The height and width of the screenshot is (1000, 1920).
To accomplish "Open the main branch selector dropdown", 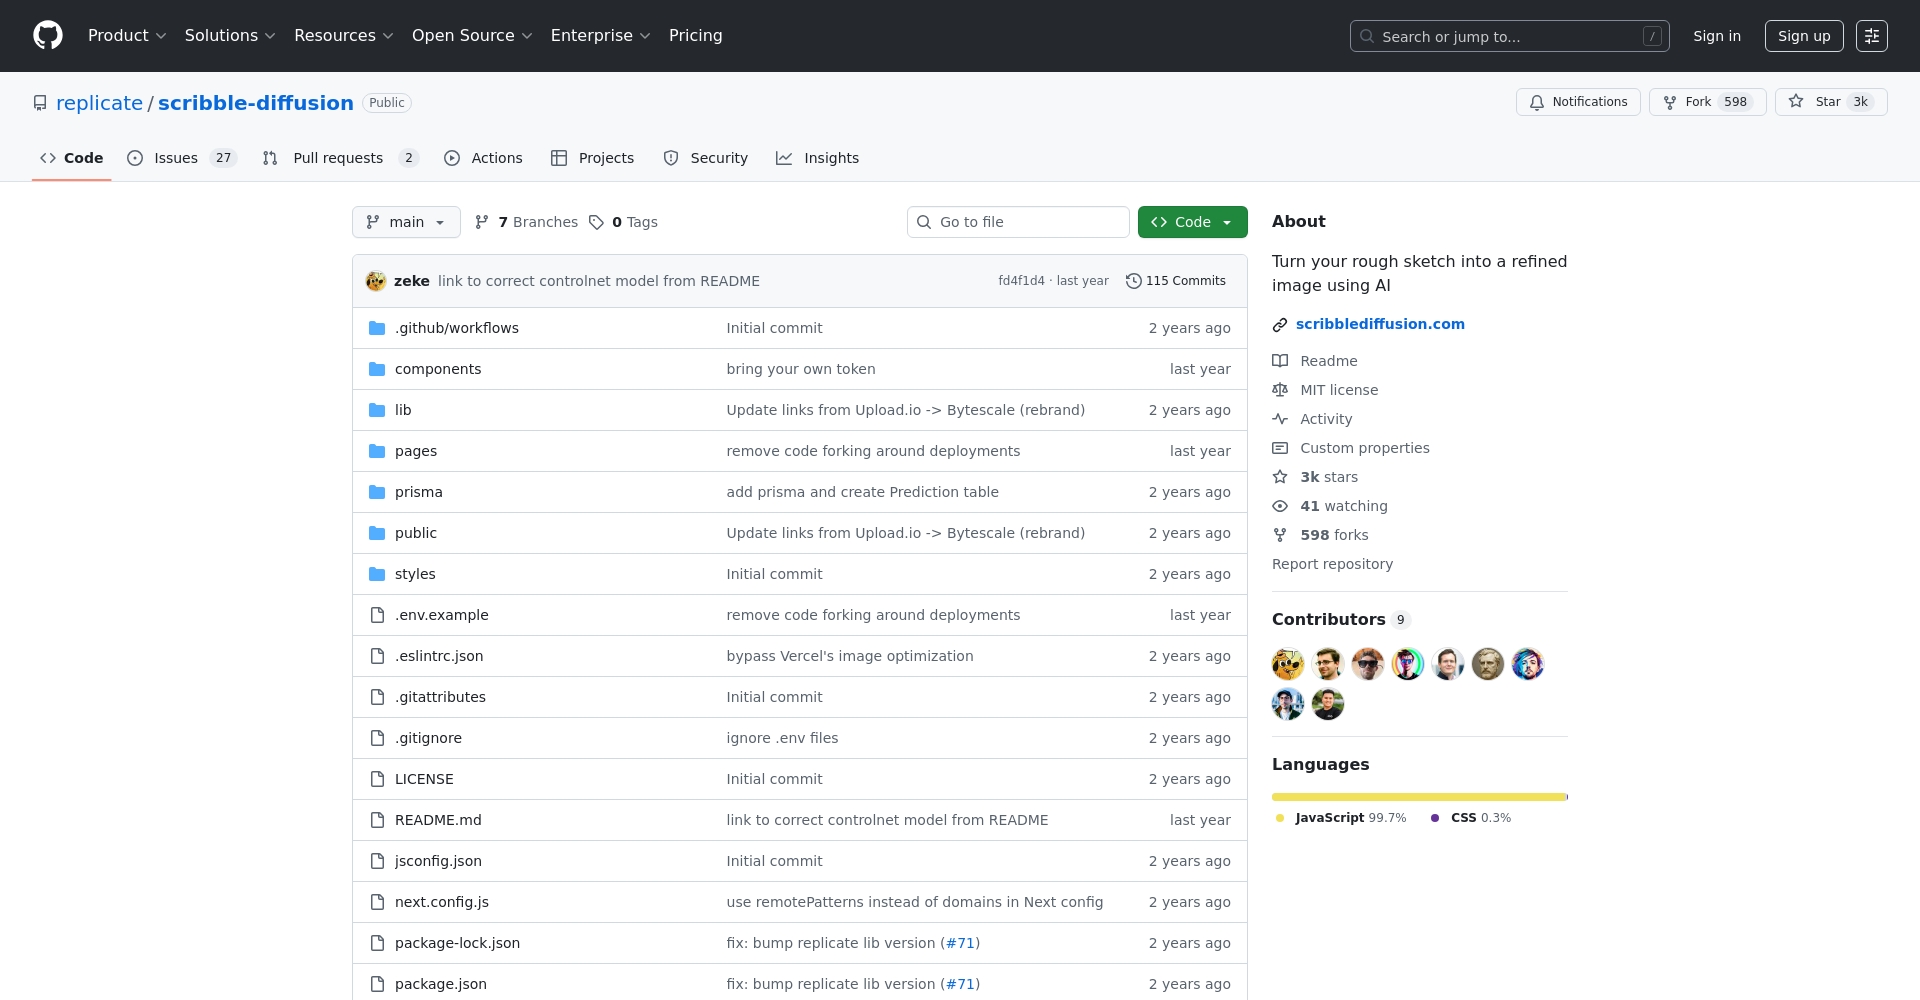I will (x=406, y=222).
